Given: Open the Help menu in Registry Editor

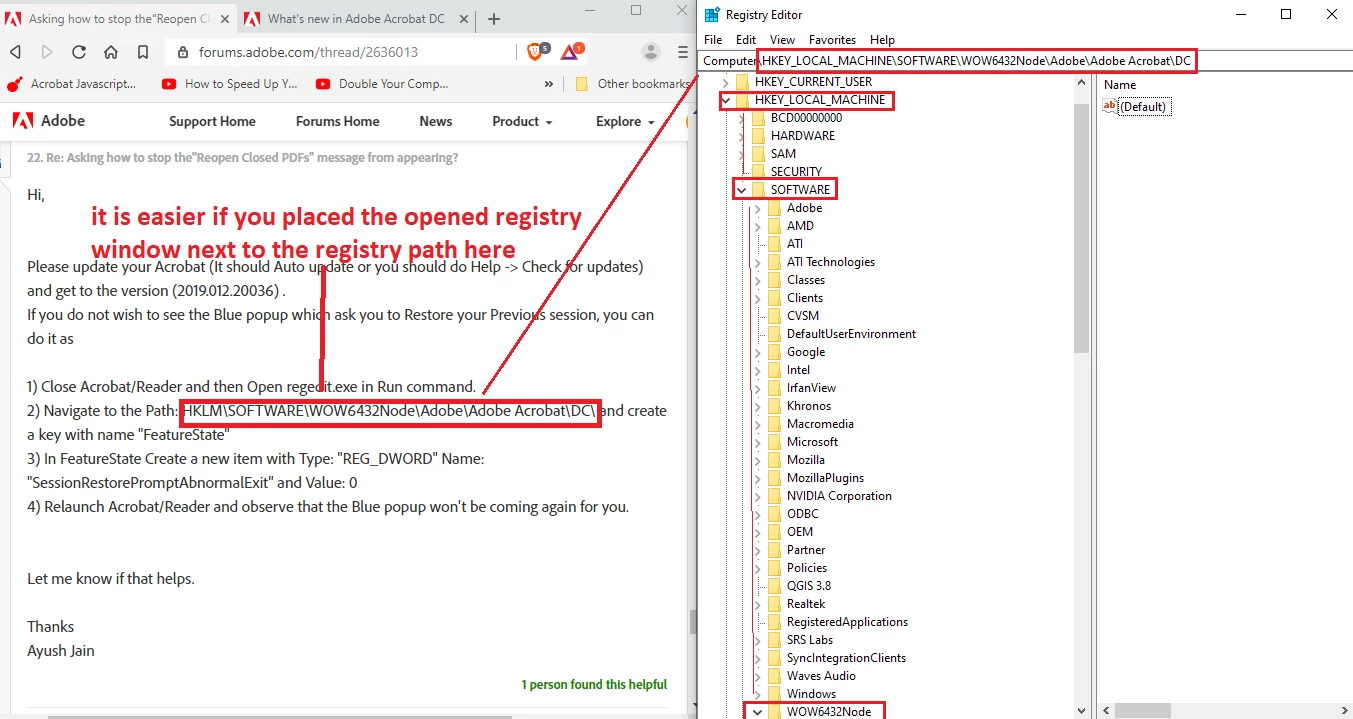Looking at the screenshot, I should pos(883,40).
